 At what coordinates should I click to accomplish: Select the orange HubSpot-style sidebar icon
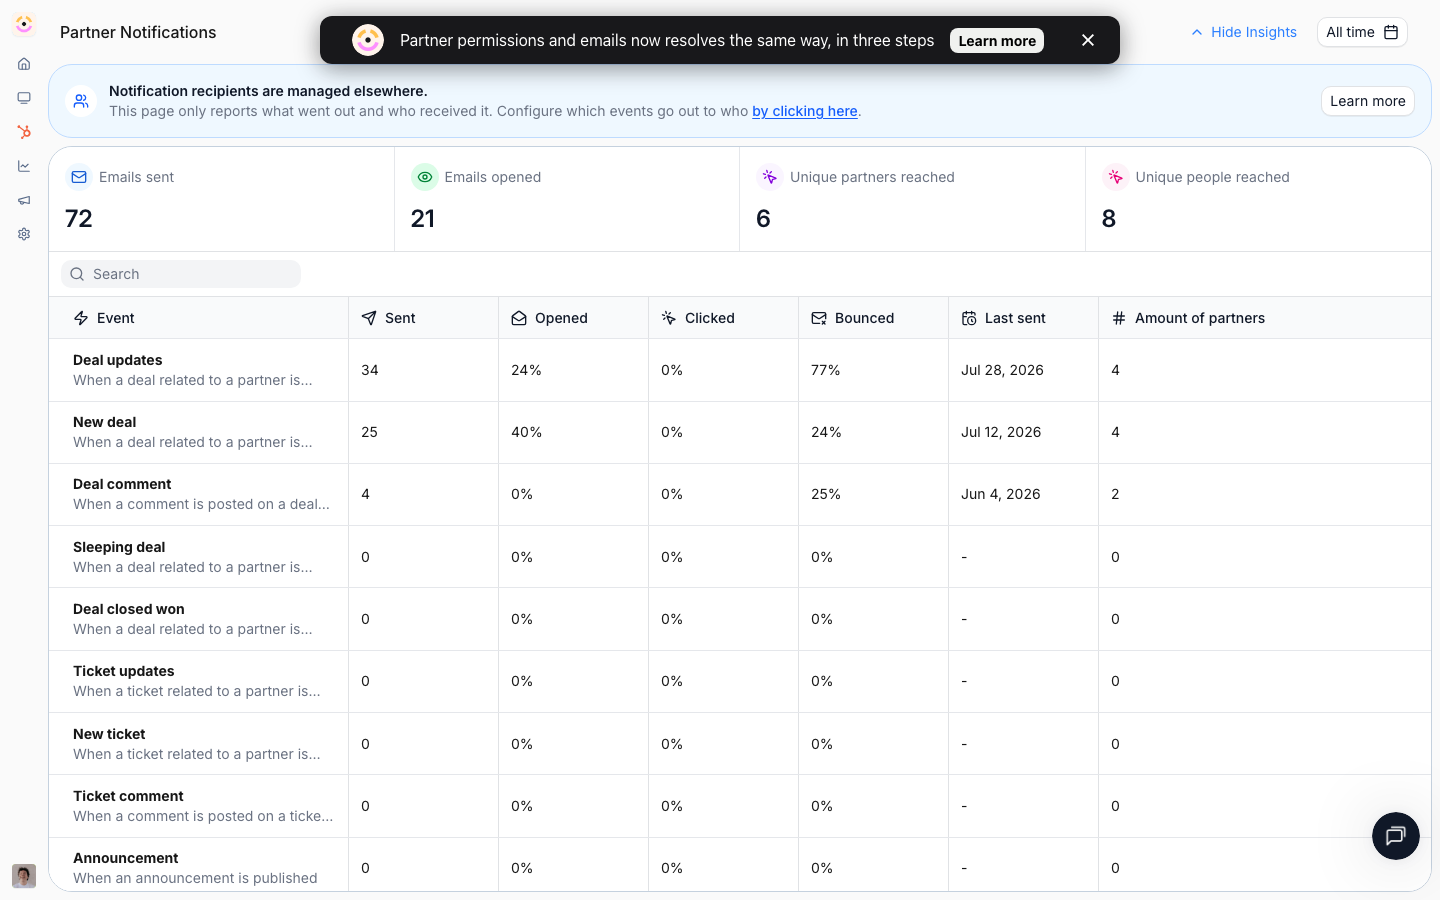point(24,132)
